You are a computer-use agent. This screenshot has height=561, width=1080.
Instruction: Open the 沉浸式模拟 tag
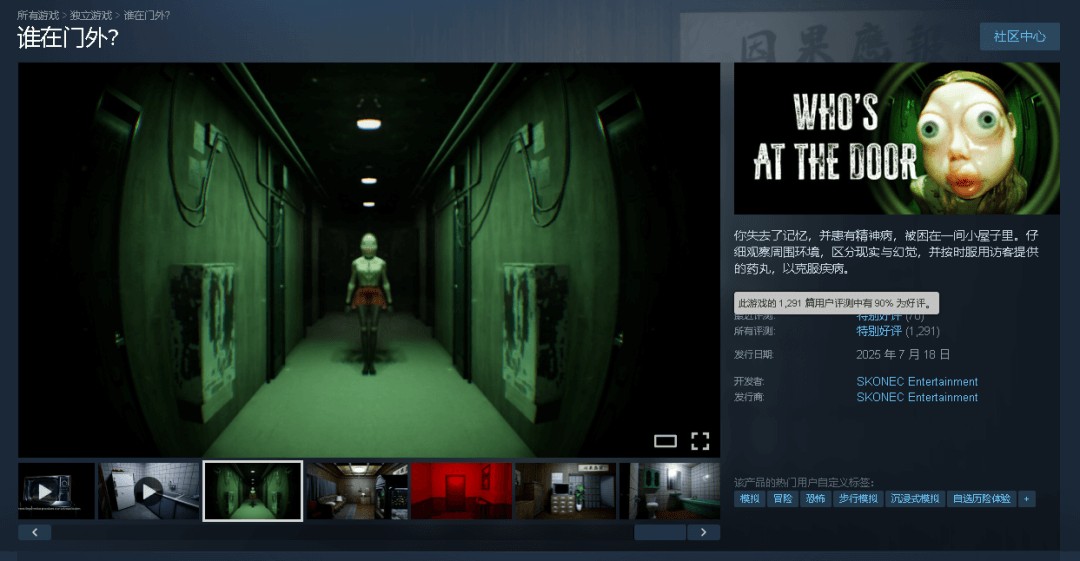[x=915, y=498]
